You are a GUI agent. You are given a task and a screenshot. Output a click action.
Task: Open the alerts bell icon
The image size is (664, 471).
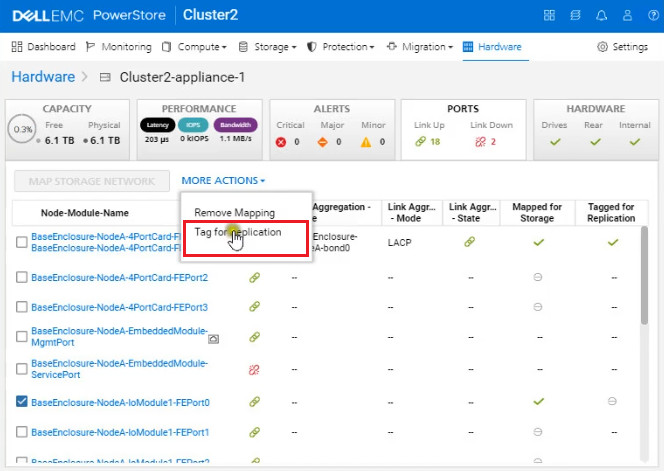click(x=601, y=16)
